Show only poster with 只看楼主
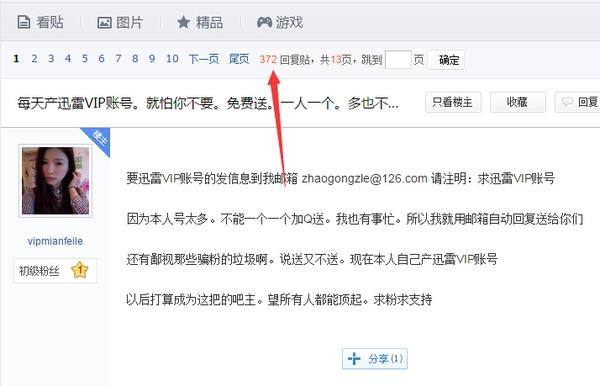 tap(453, 102)
